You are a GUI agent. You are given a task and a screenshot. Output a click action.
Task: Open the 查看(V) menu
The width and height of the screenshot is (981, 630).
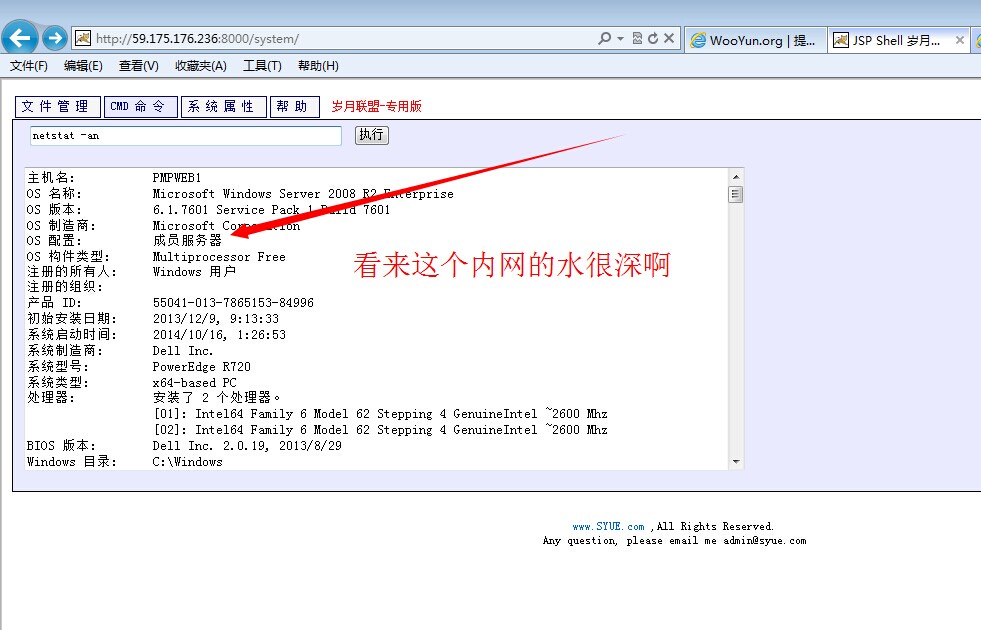click(139, 66)
